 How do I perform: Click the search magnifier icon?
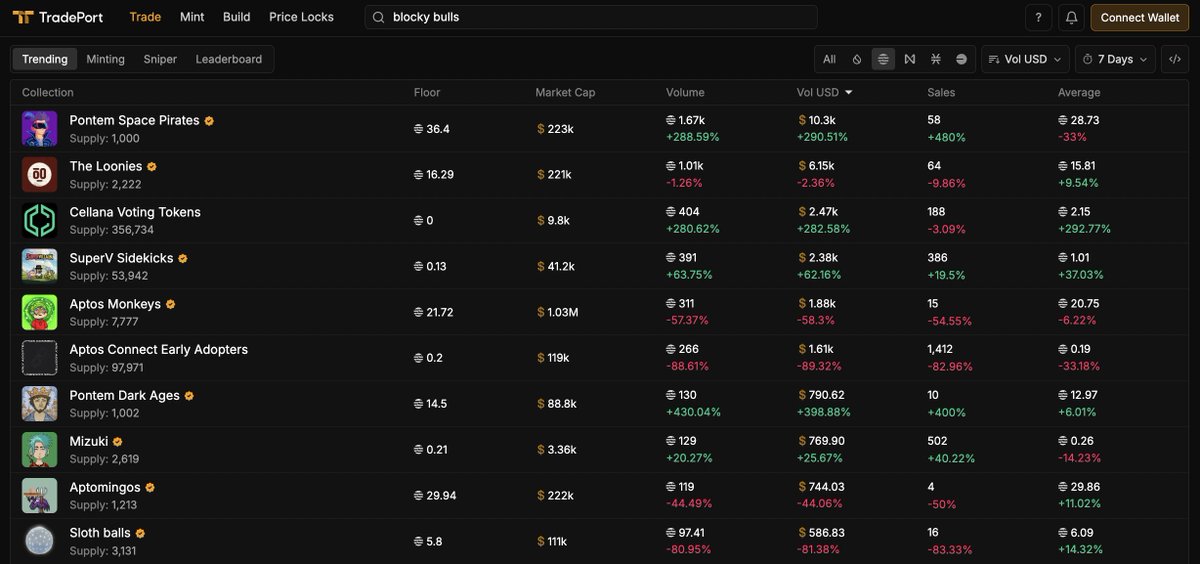tap(378, 17)
